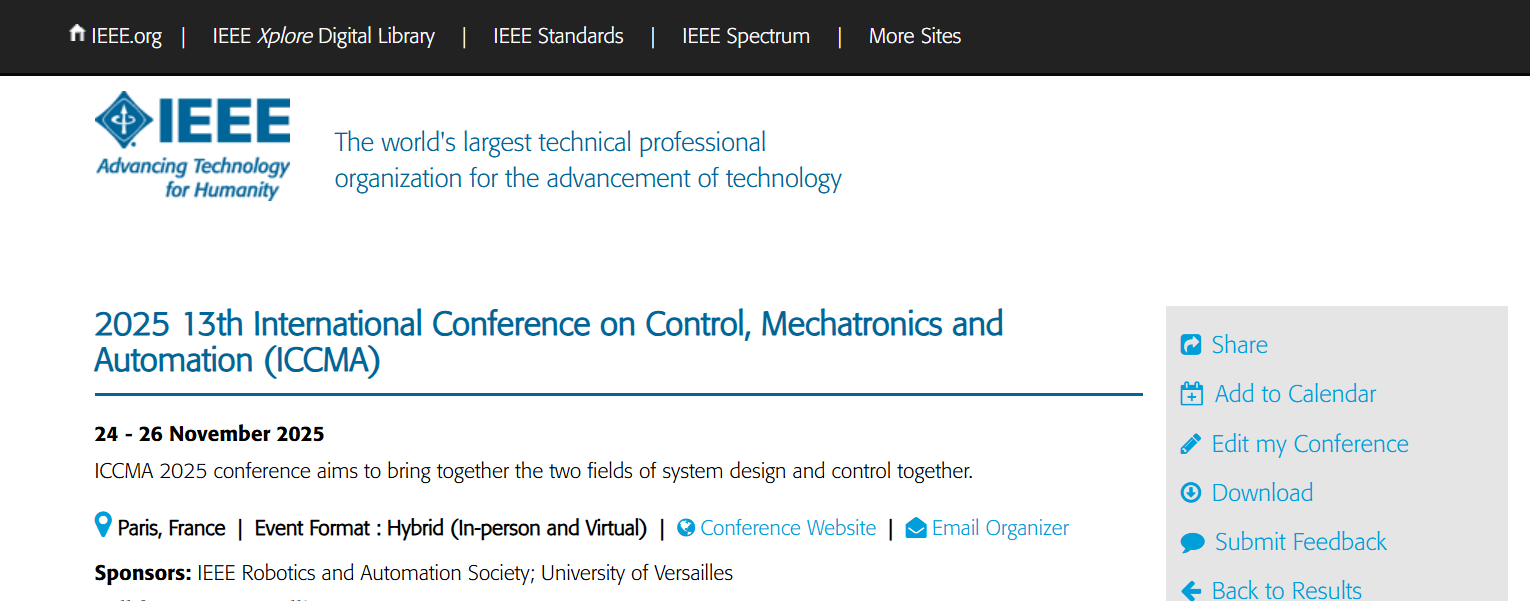Click the home icon beside IEEE.org
Screen dimensions: 1530x601
tap(76, 34)
